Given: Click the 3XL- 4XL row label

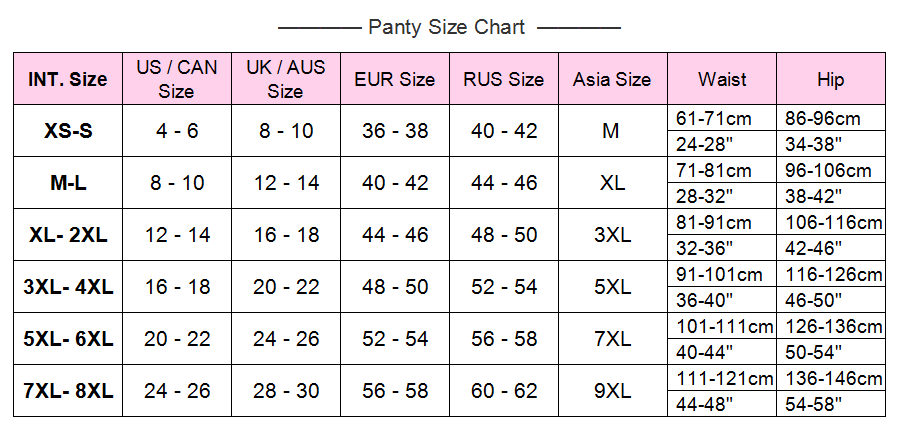Looking at the screenshot, I should [68, 286].
